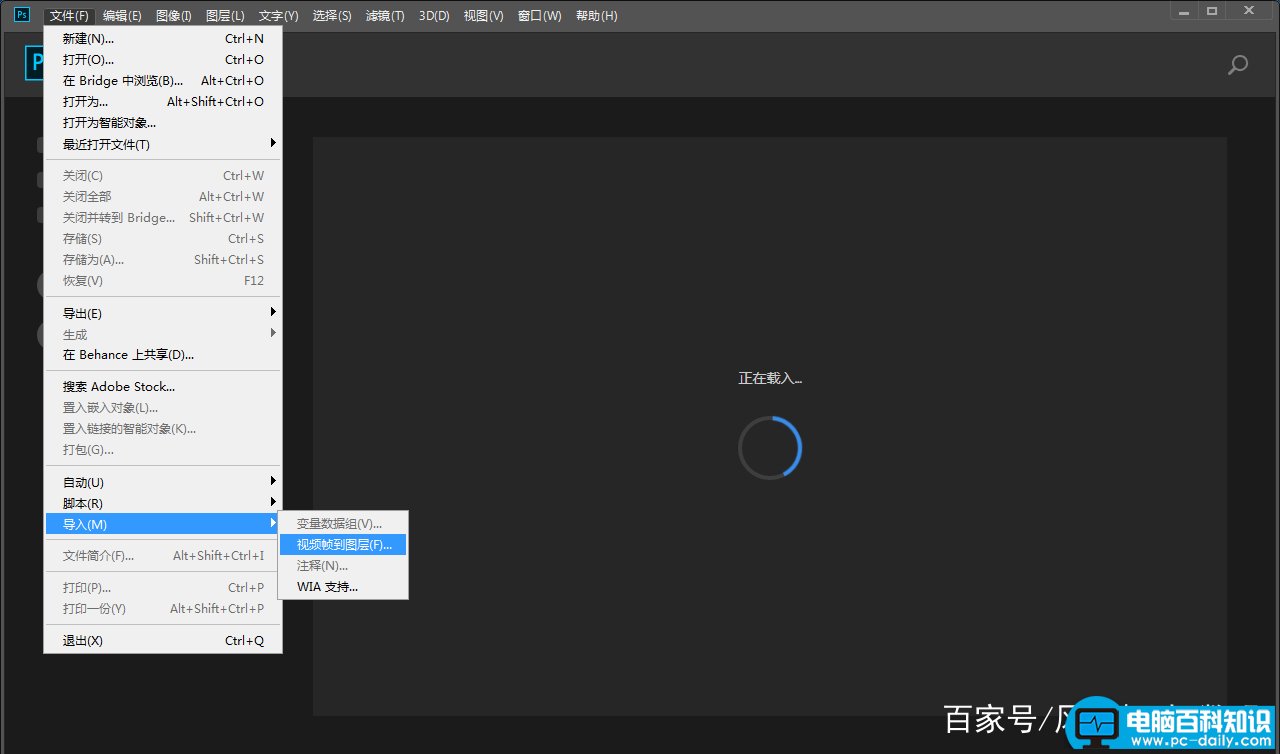Open the 视图(V) menu

483,16
